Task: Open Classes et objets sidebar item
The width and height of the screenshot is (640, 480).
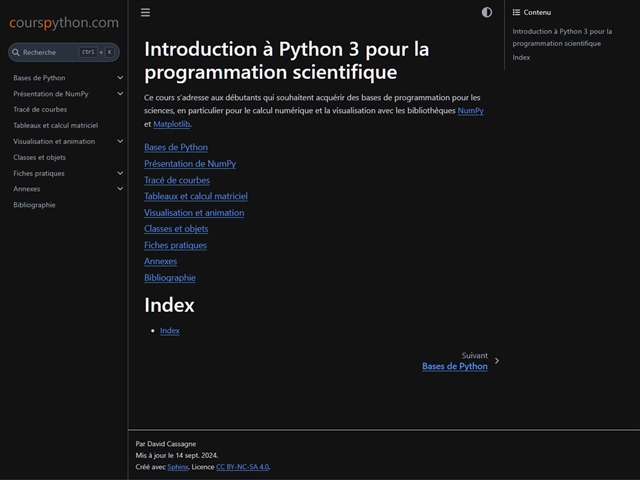Action: (40, 157)
